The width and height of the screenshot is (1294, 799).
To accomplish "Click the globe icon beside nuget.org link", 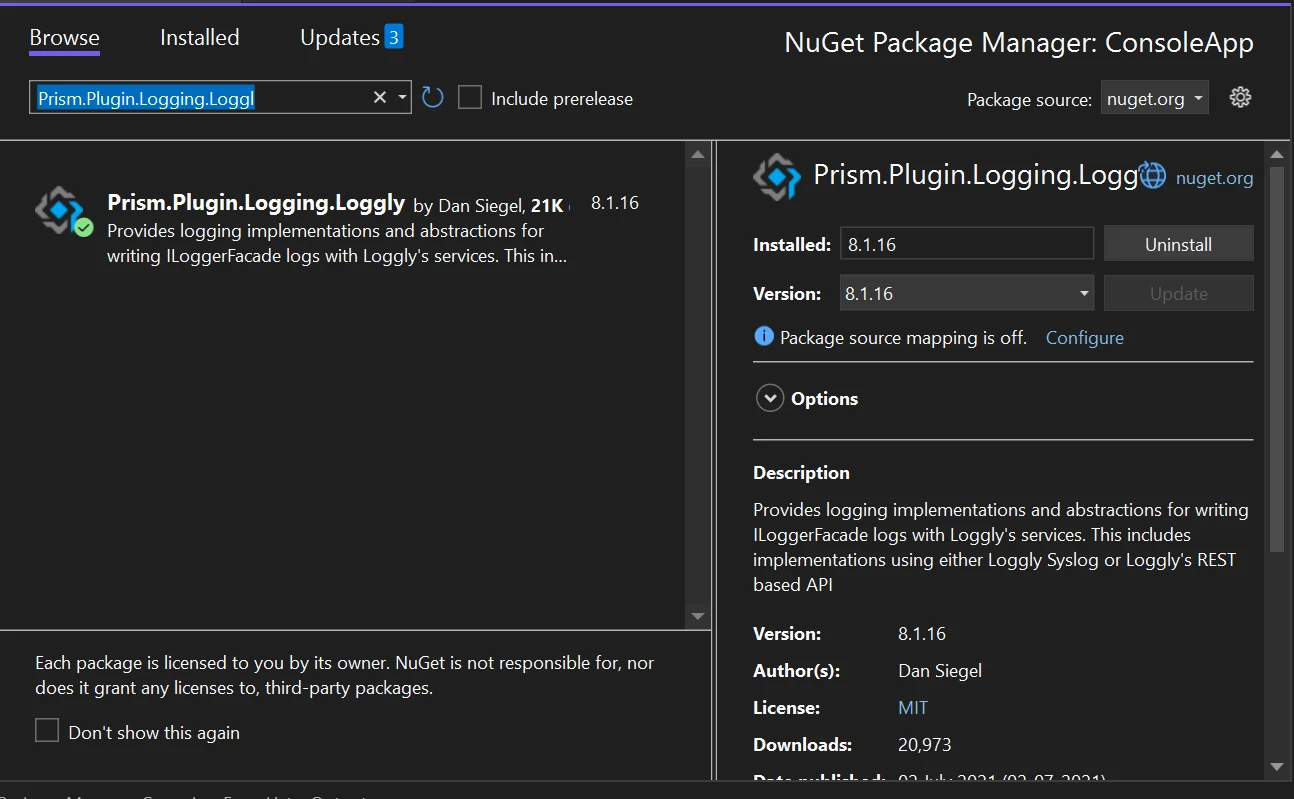I will coord(1153,176).
